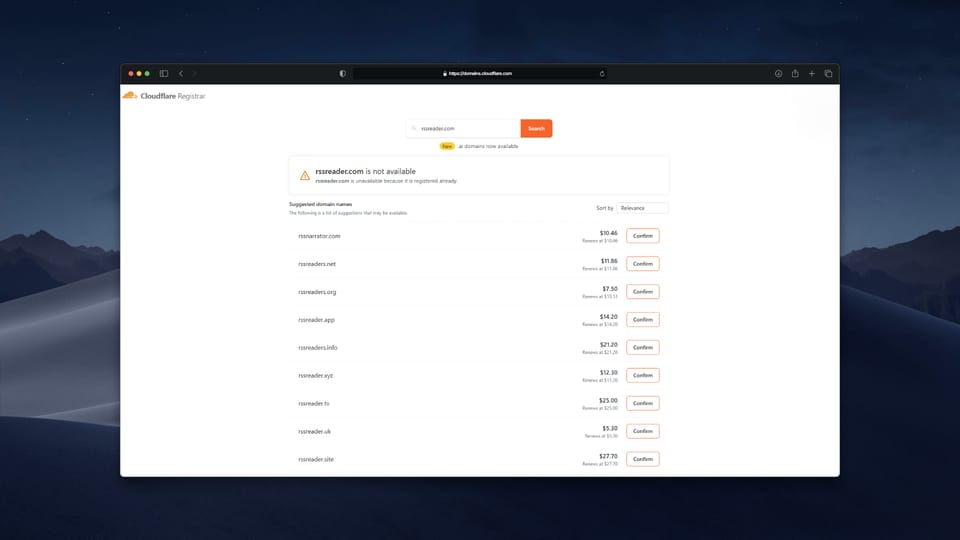960x540 pixels.
Task: Click the 'rssreader.com is not available' message
Action: (366, 171)
